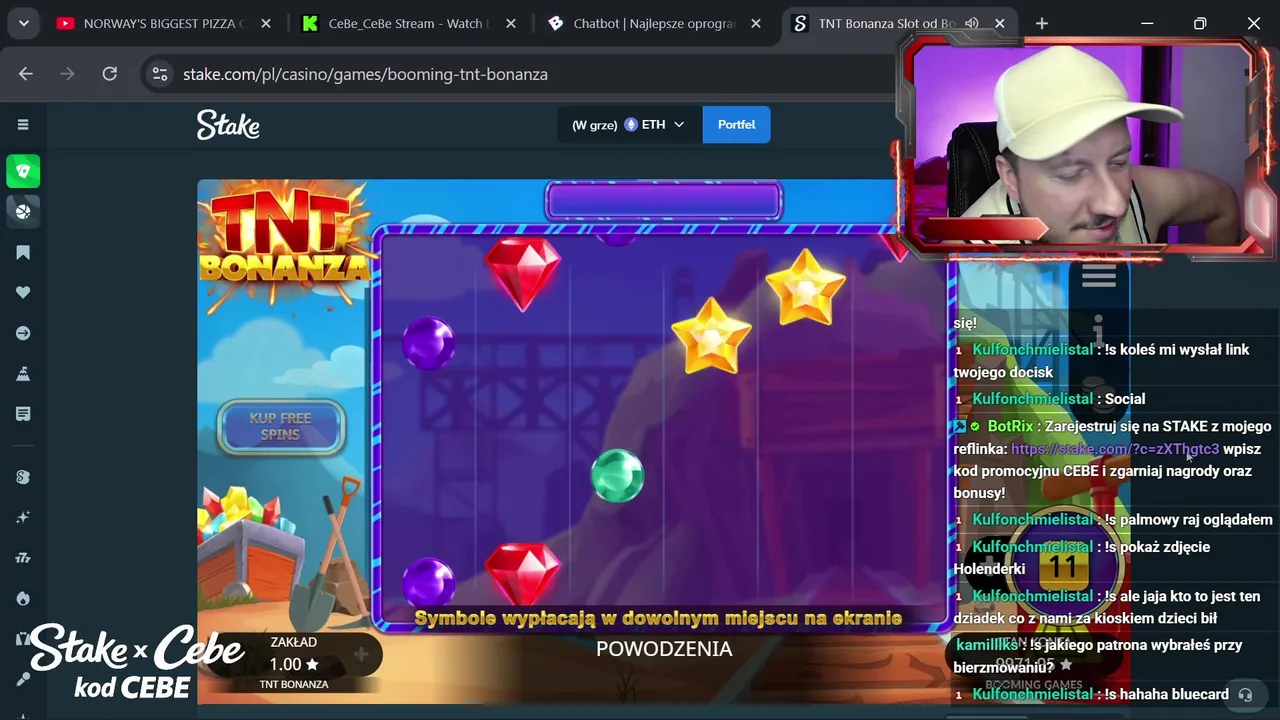Open the in-game hamburger menu
The width and height of the screenshot is (1280, 720).
click(1098, 276)
